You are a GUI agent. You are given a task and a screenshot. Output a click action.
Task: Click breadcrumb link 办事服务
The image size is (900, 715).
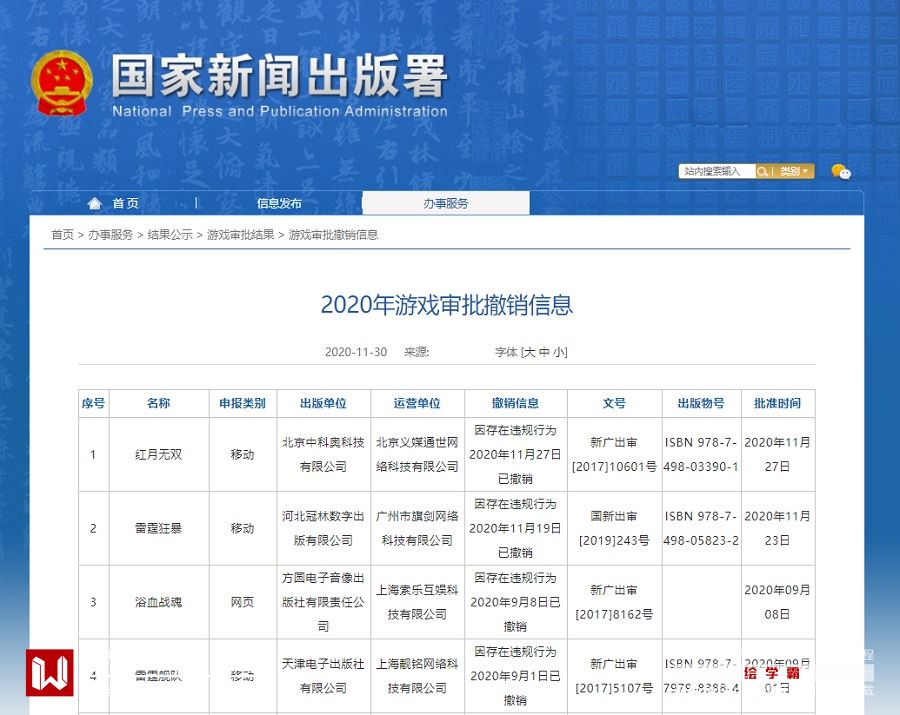point(110,235)
